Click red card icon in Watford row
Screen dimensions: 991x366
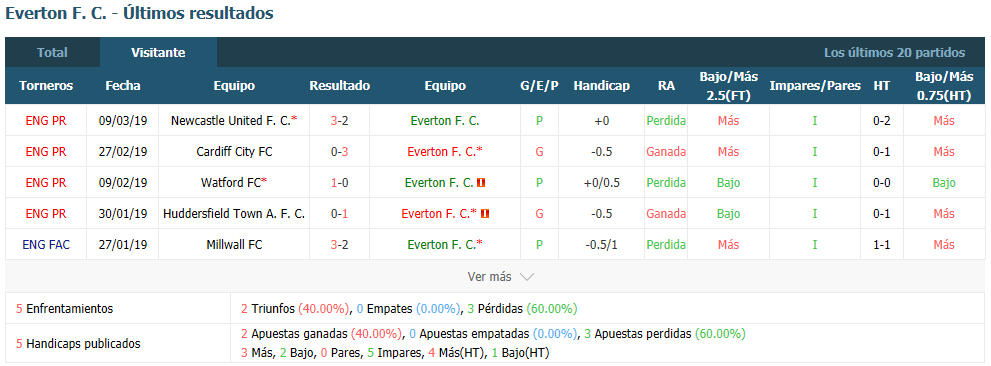(x=482, y=183)
